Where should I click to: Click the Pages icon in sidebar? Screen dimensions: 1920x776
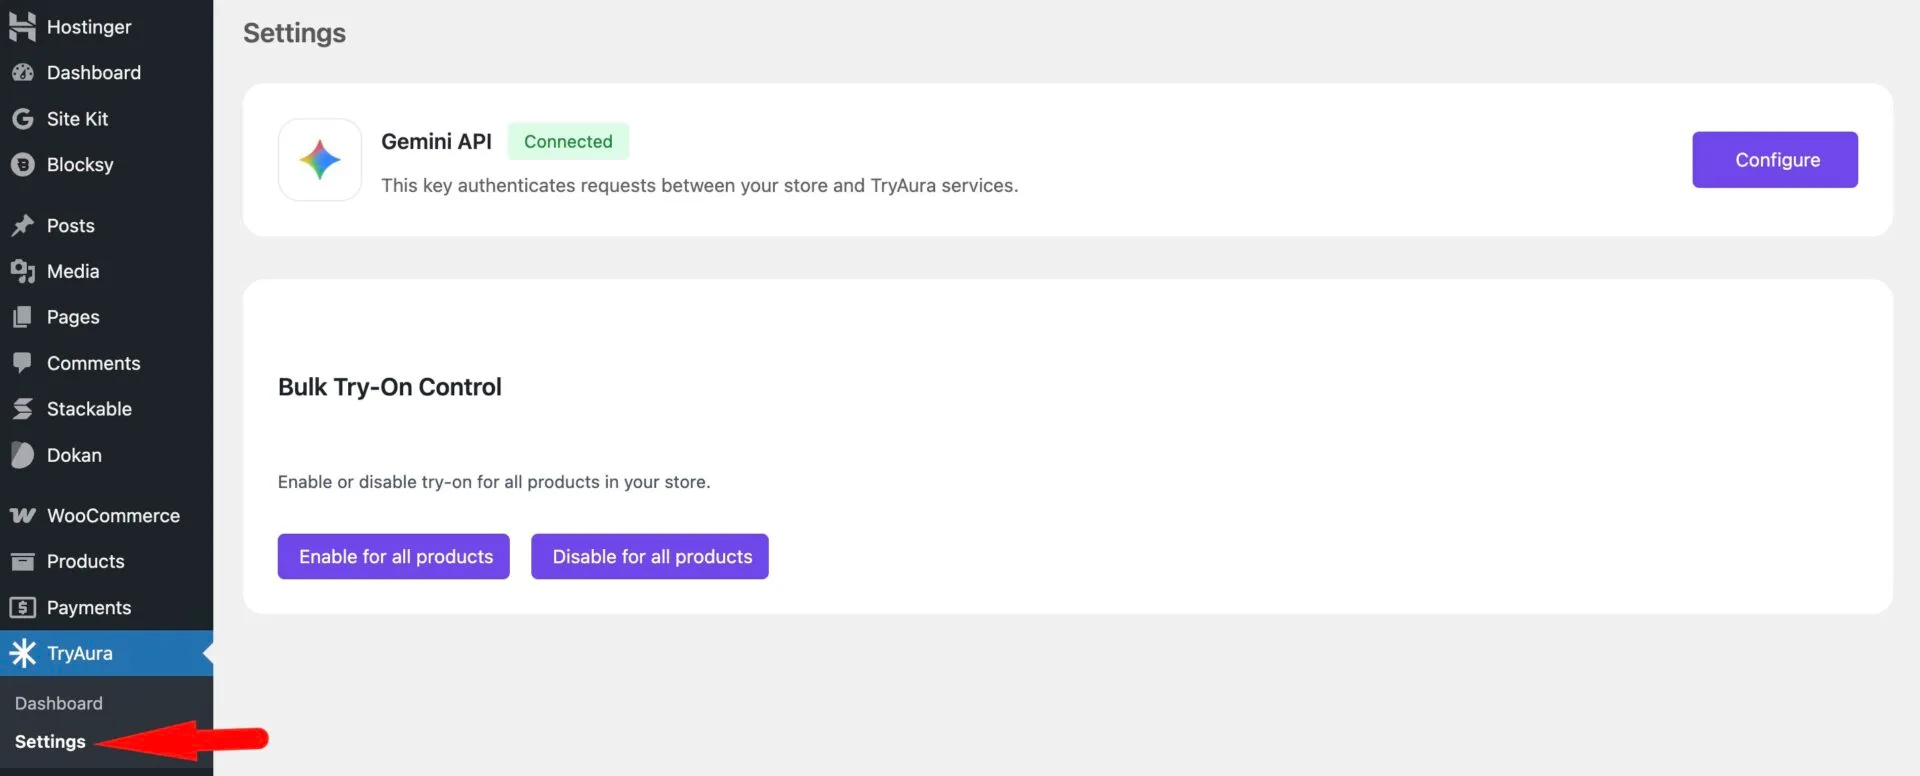click(22, 317)
